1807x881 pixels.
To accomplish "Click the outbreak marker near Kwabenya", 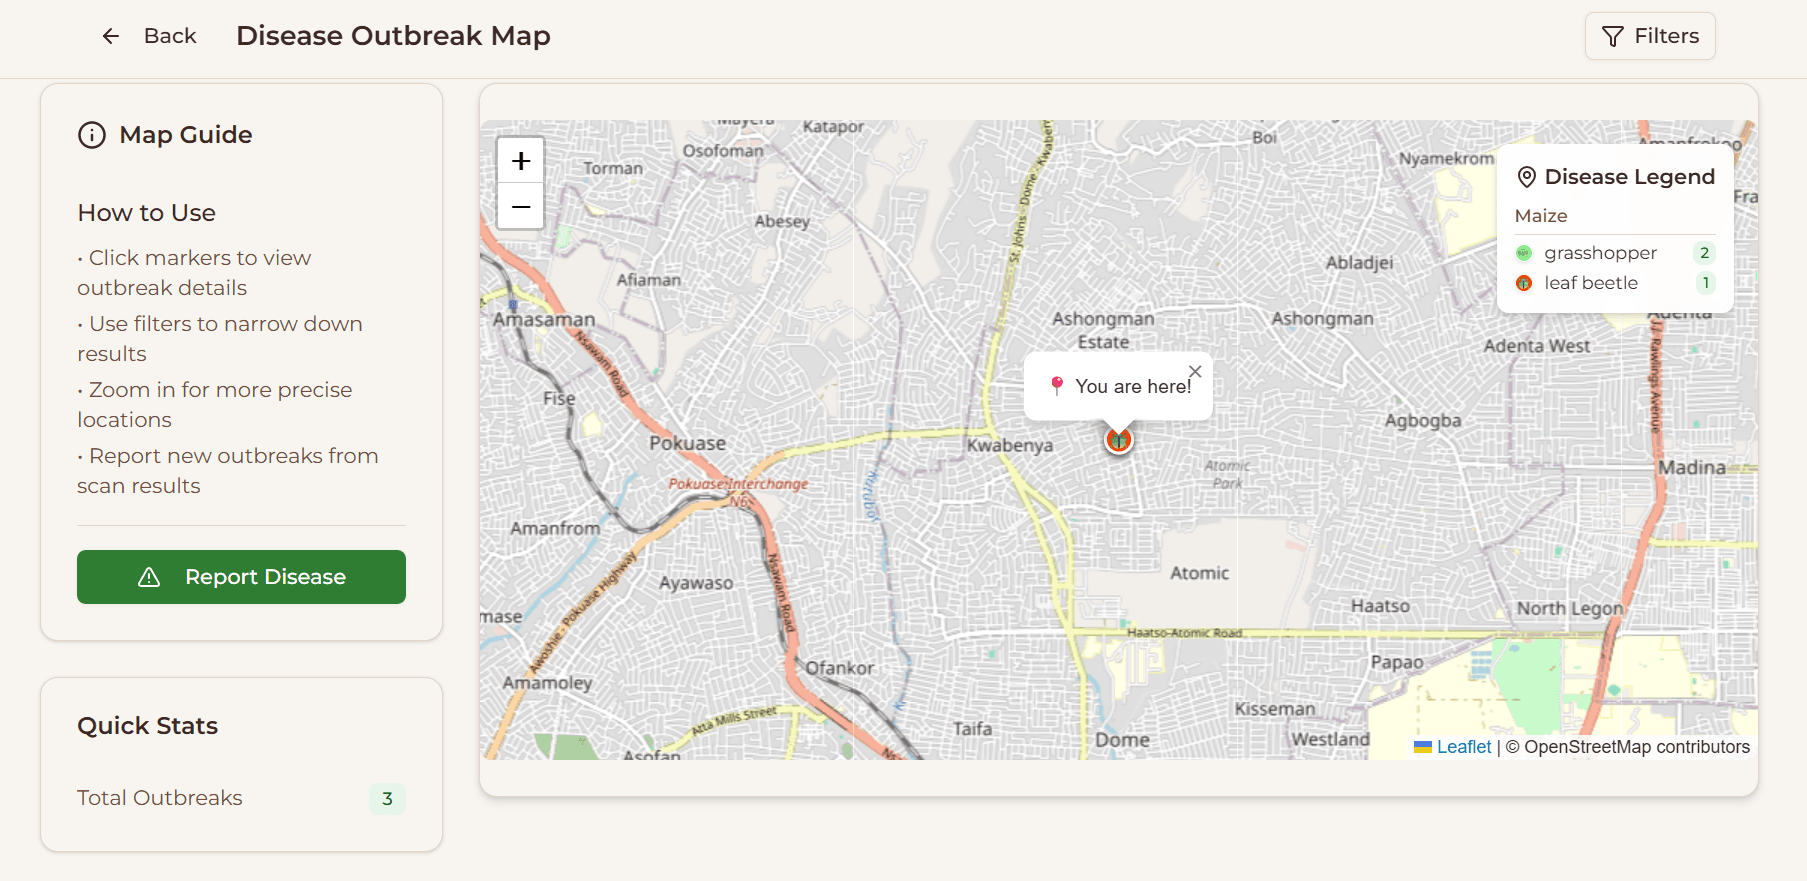I will click(x=1118, y=439).
